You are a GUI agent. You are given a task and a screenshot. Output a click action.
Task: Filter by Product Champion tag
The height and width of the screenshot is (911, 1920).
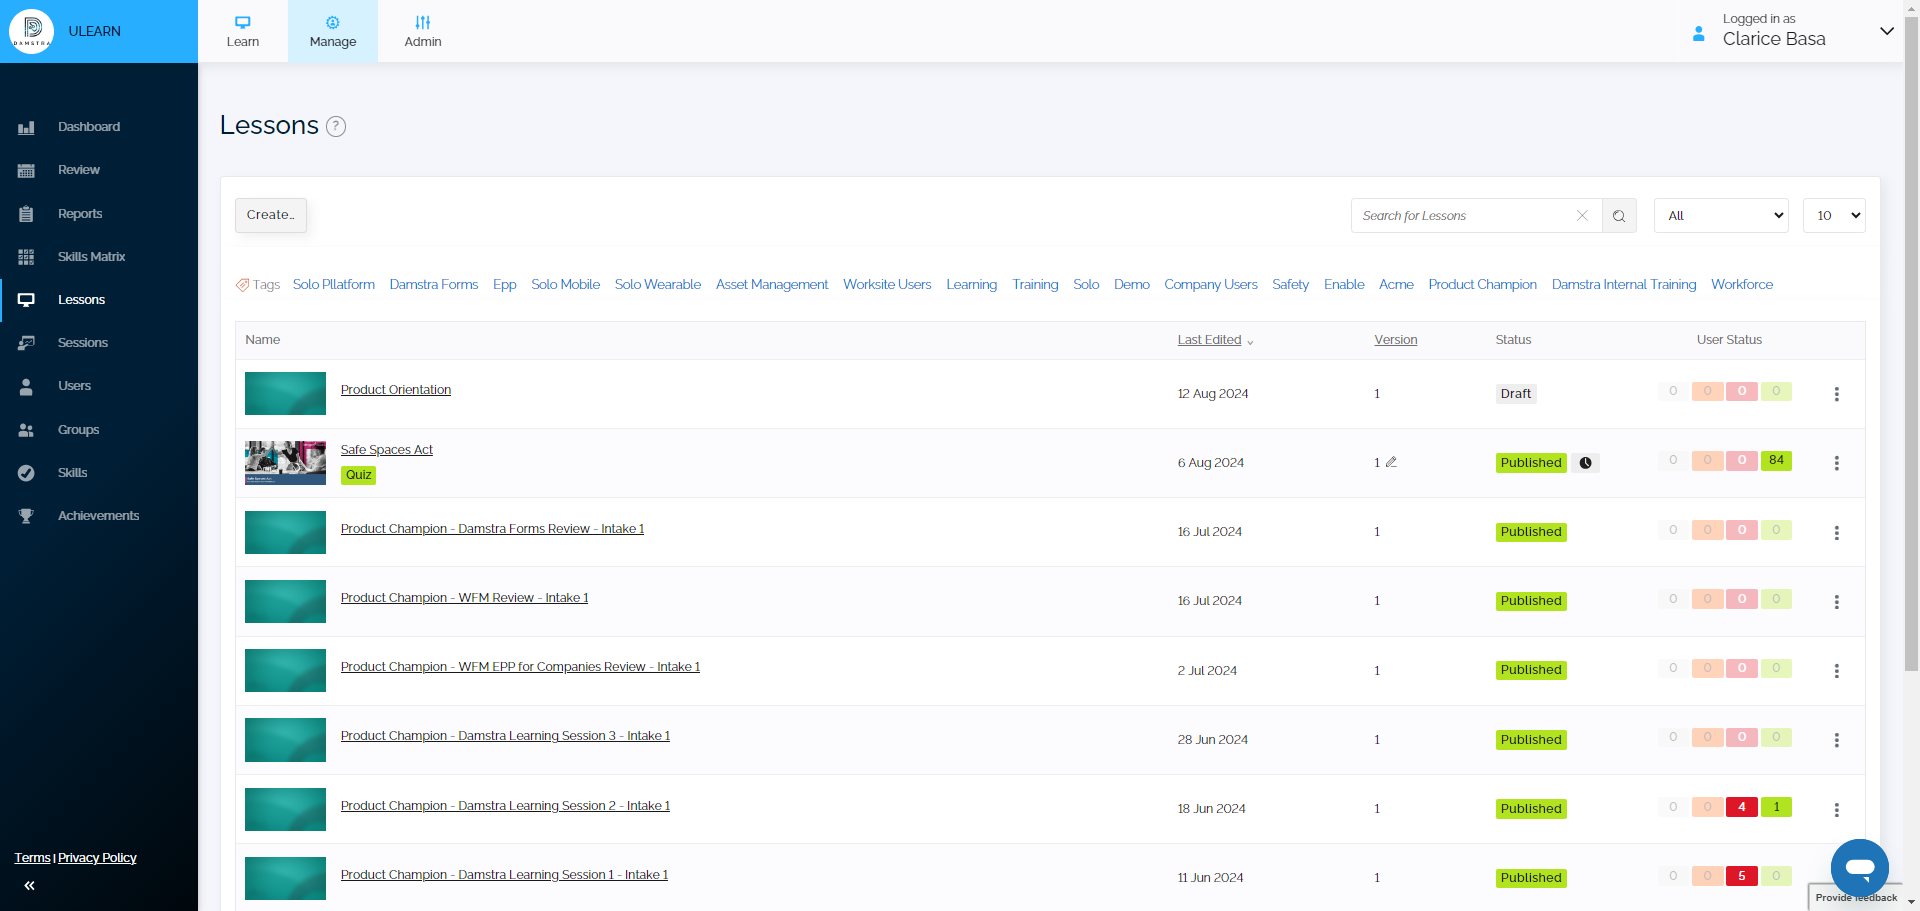coord(1482,285)
